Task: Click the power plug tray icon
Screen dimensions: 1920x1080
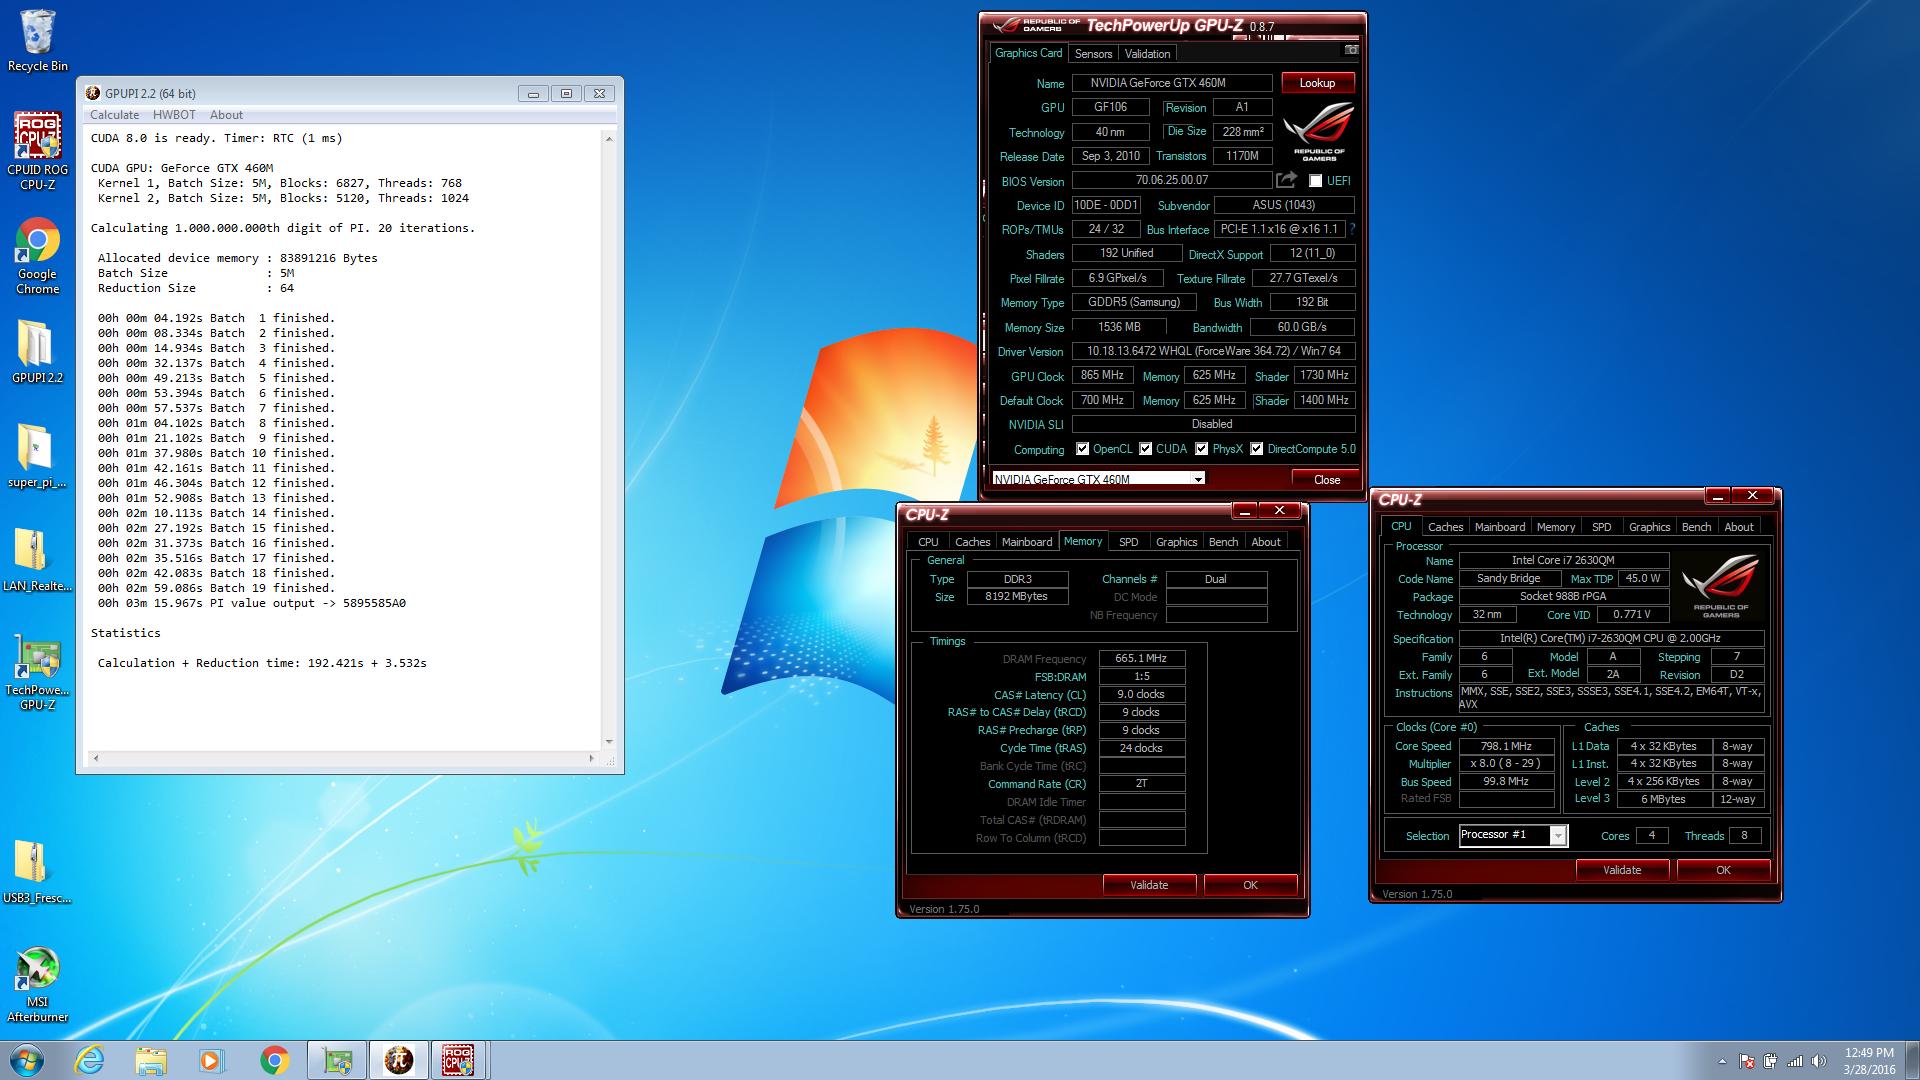Action: coord(1771,1061)
